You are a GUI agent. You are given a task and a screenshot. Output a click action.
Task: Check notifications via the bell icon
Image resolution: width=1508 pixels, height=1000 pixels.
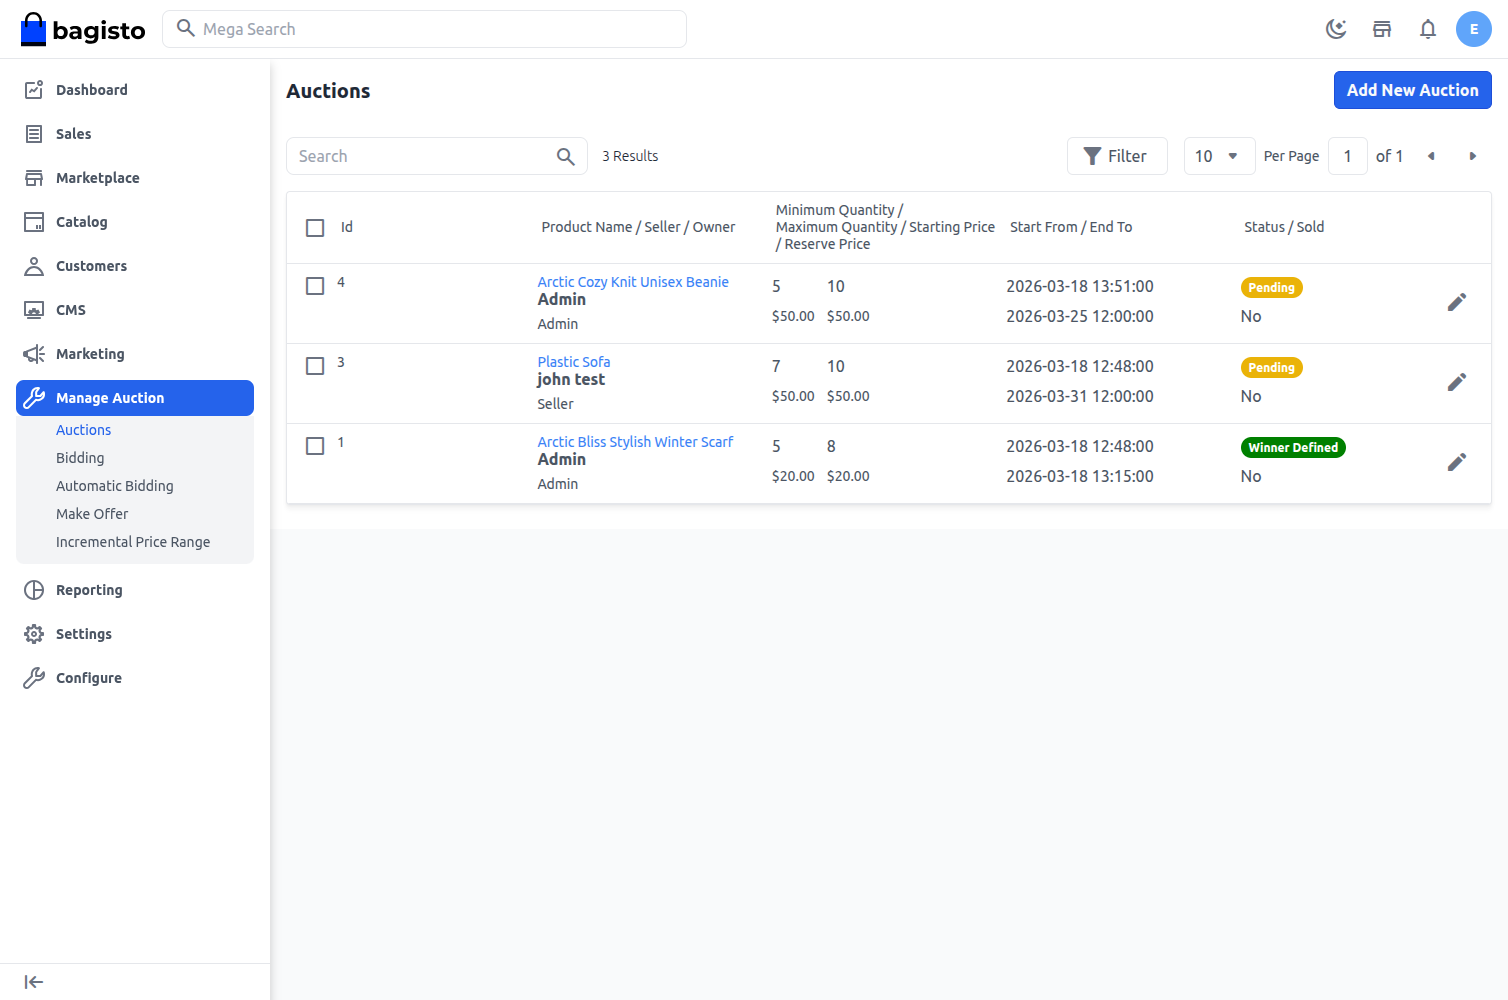pyautogui.click(x=1427, y=29)
